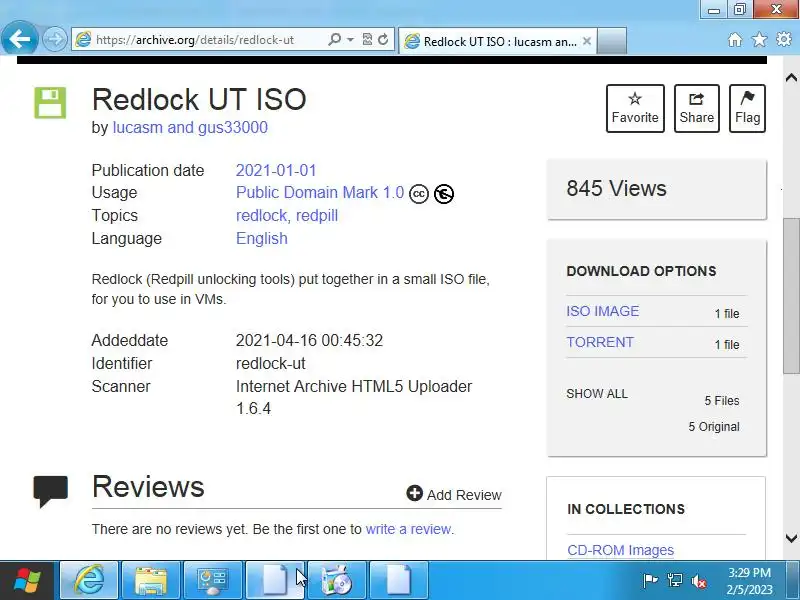
Task: Download the TORRENT file
Action: [x=600, y=342]
